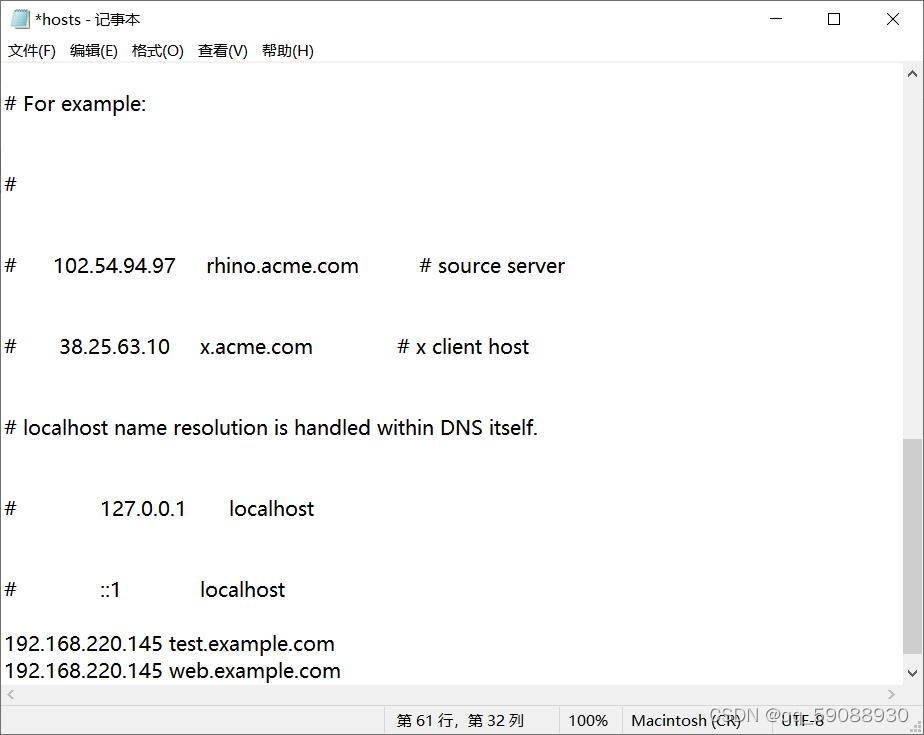Click the IP before web.example.com
Image resolution: width=924 pixels, height=735 pixels.
pos(84,671)
